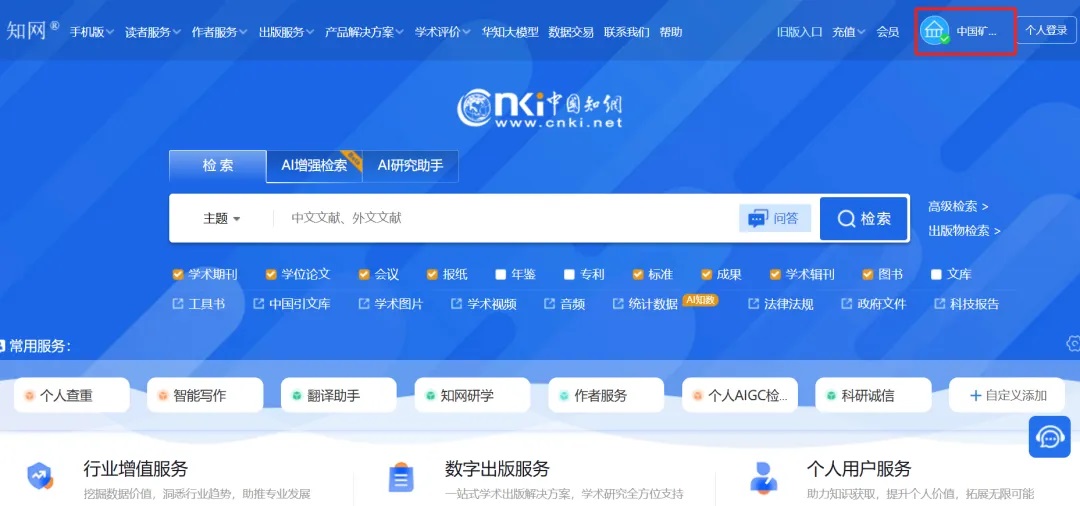Check the 专利 checkbox
This screenshot has width=1080, height=506.
click(569, 275)
